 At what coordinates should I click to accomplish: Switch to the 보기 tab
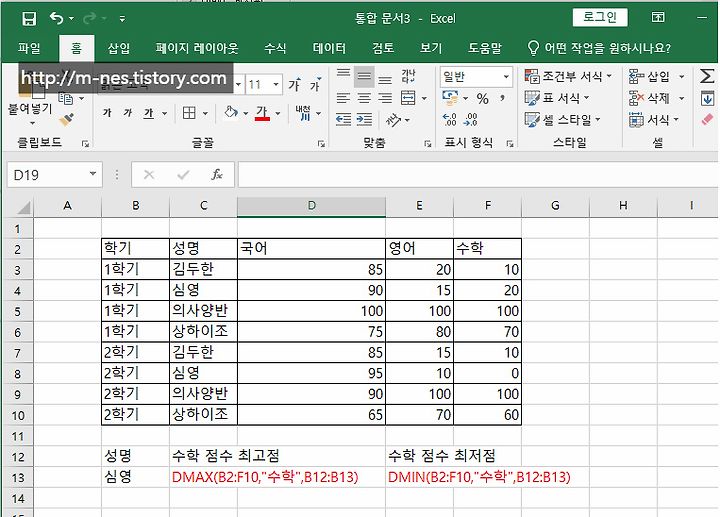coord(431,48)
